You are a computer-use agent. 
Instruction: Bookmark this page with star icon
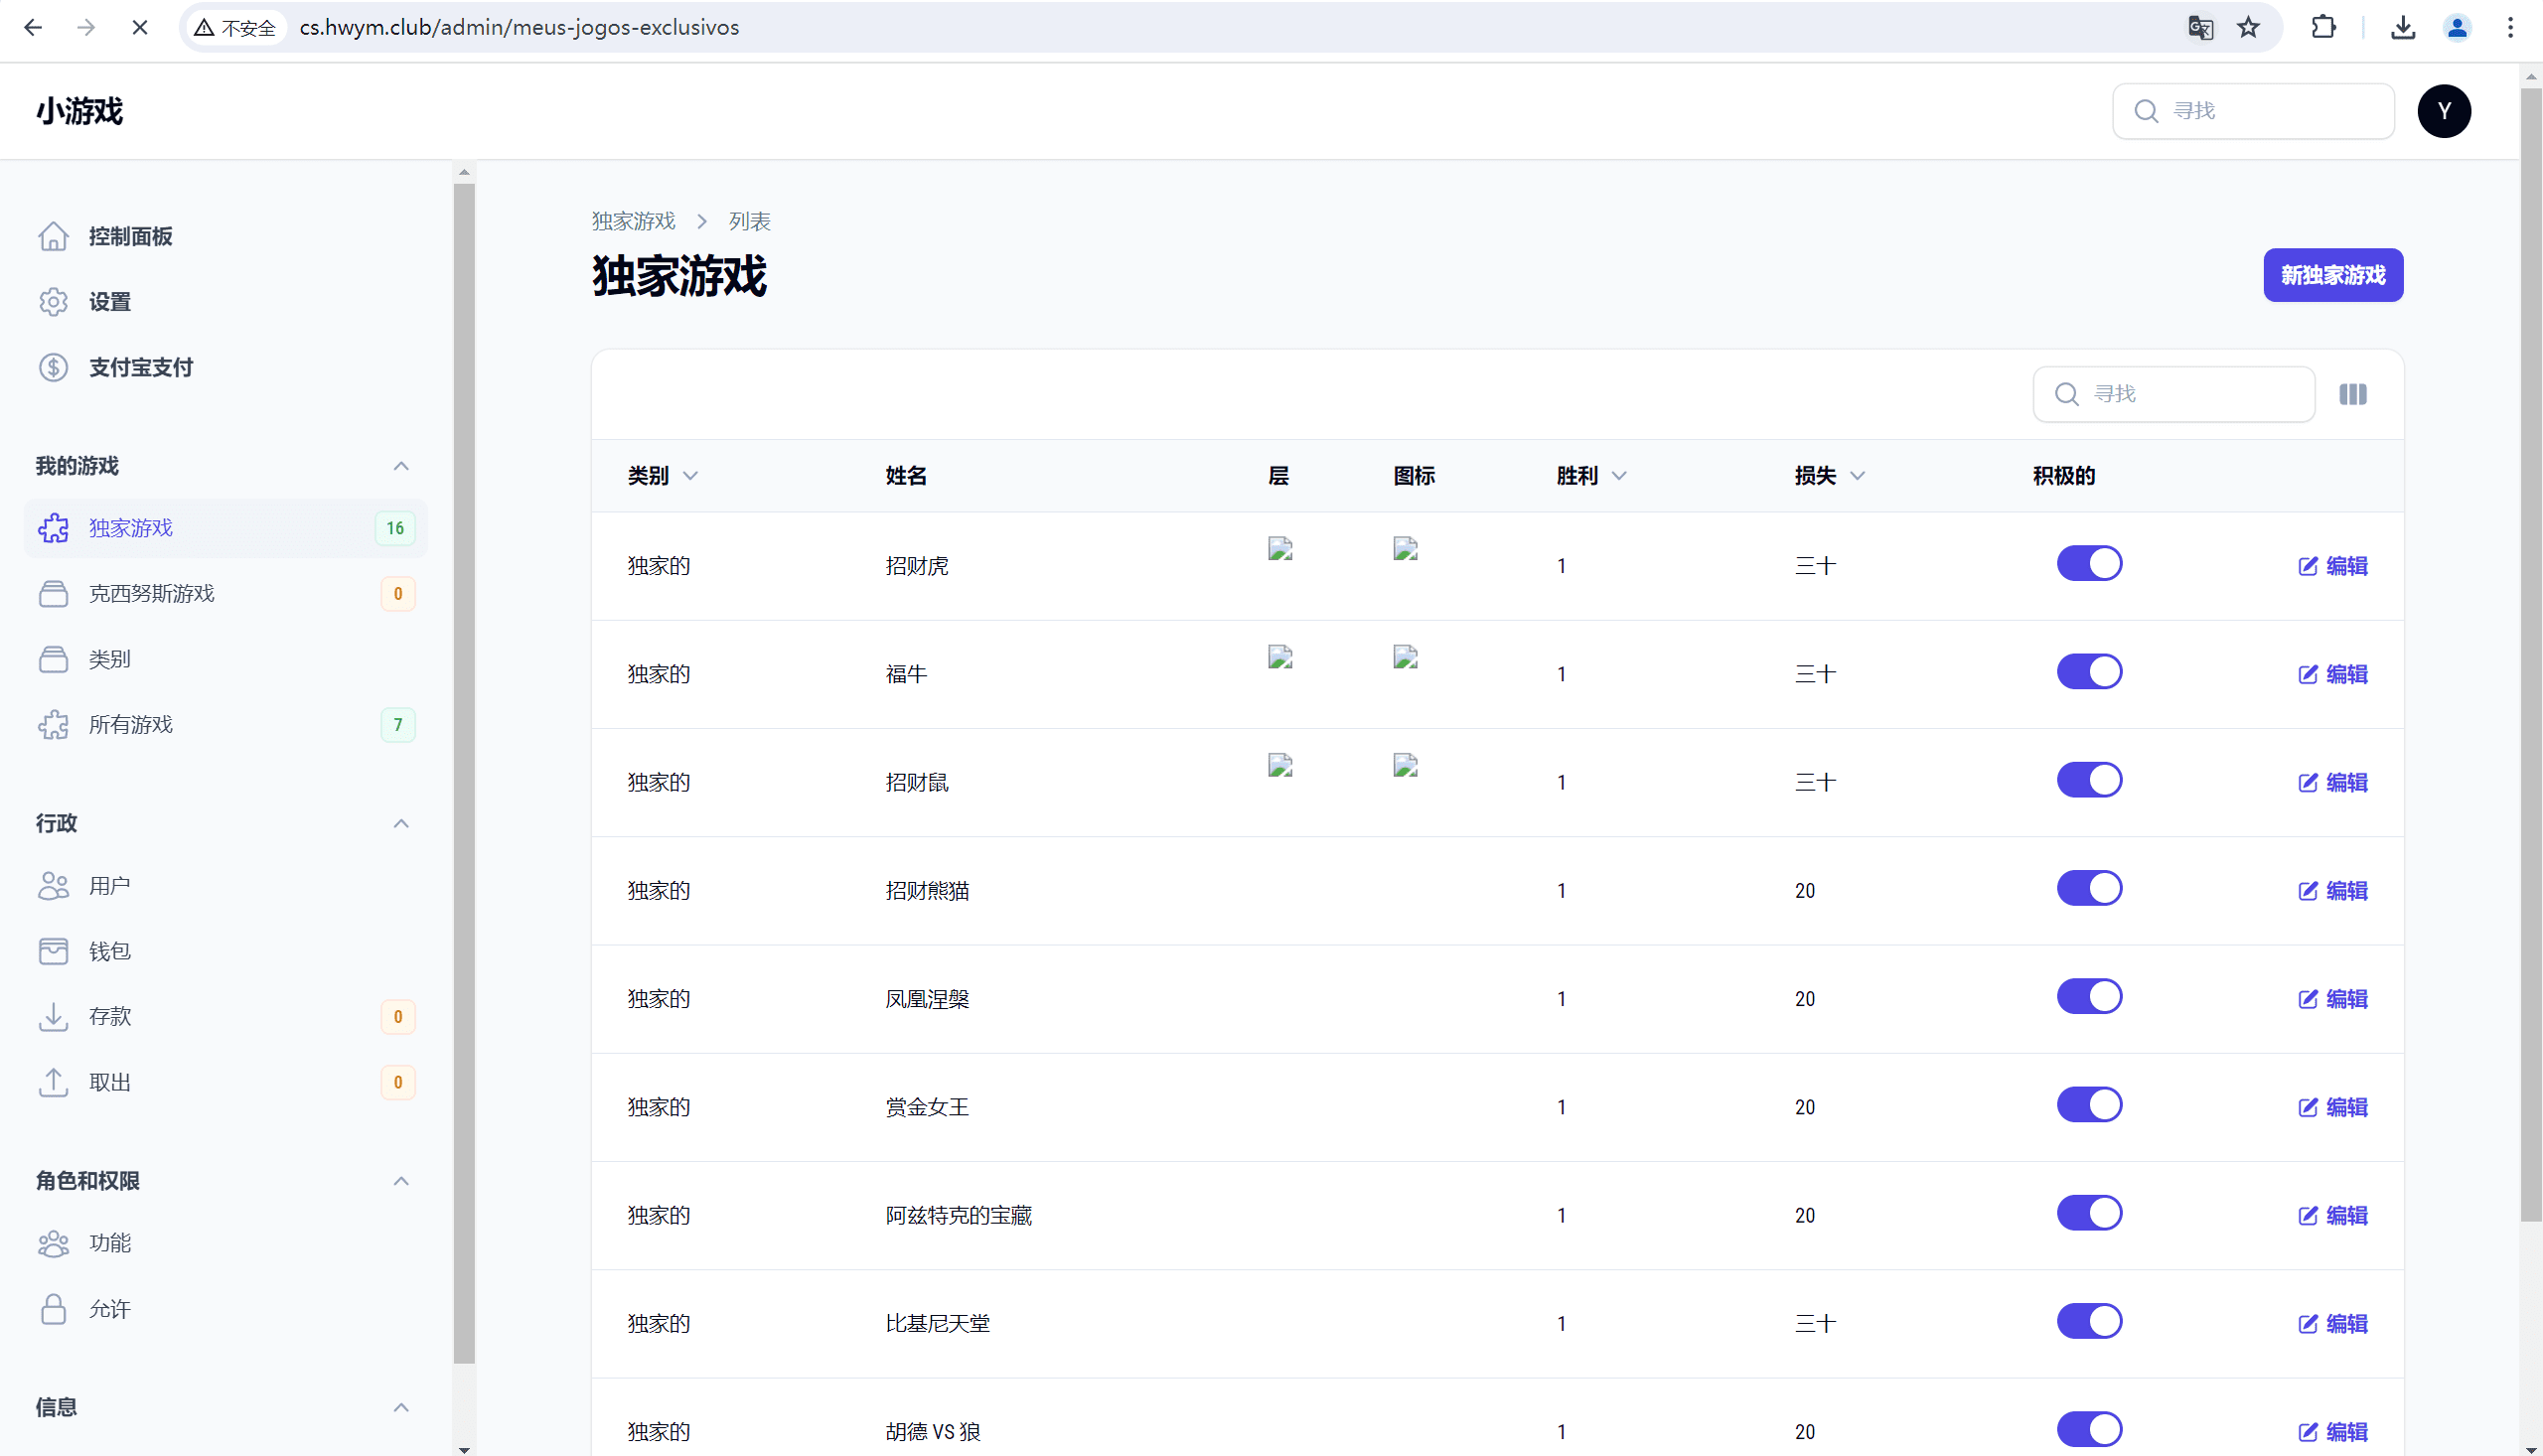pos(2248,27)
